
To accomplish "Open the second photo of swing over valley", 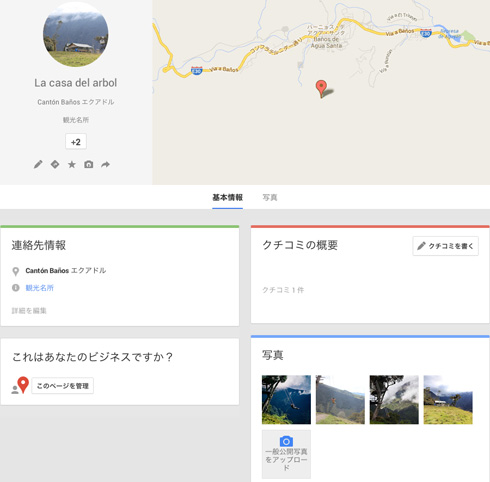I will tap(340, 400).
